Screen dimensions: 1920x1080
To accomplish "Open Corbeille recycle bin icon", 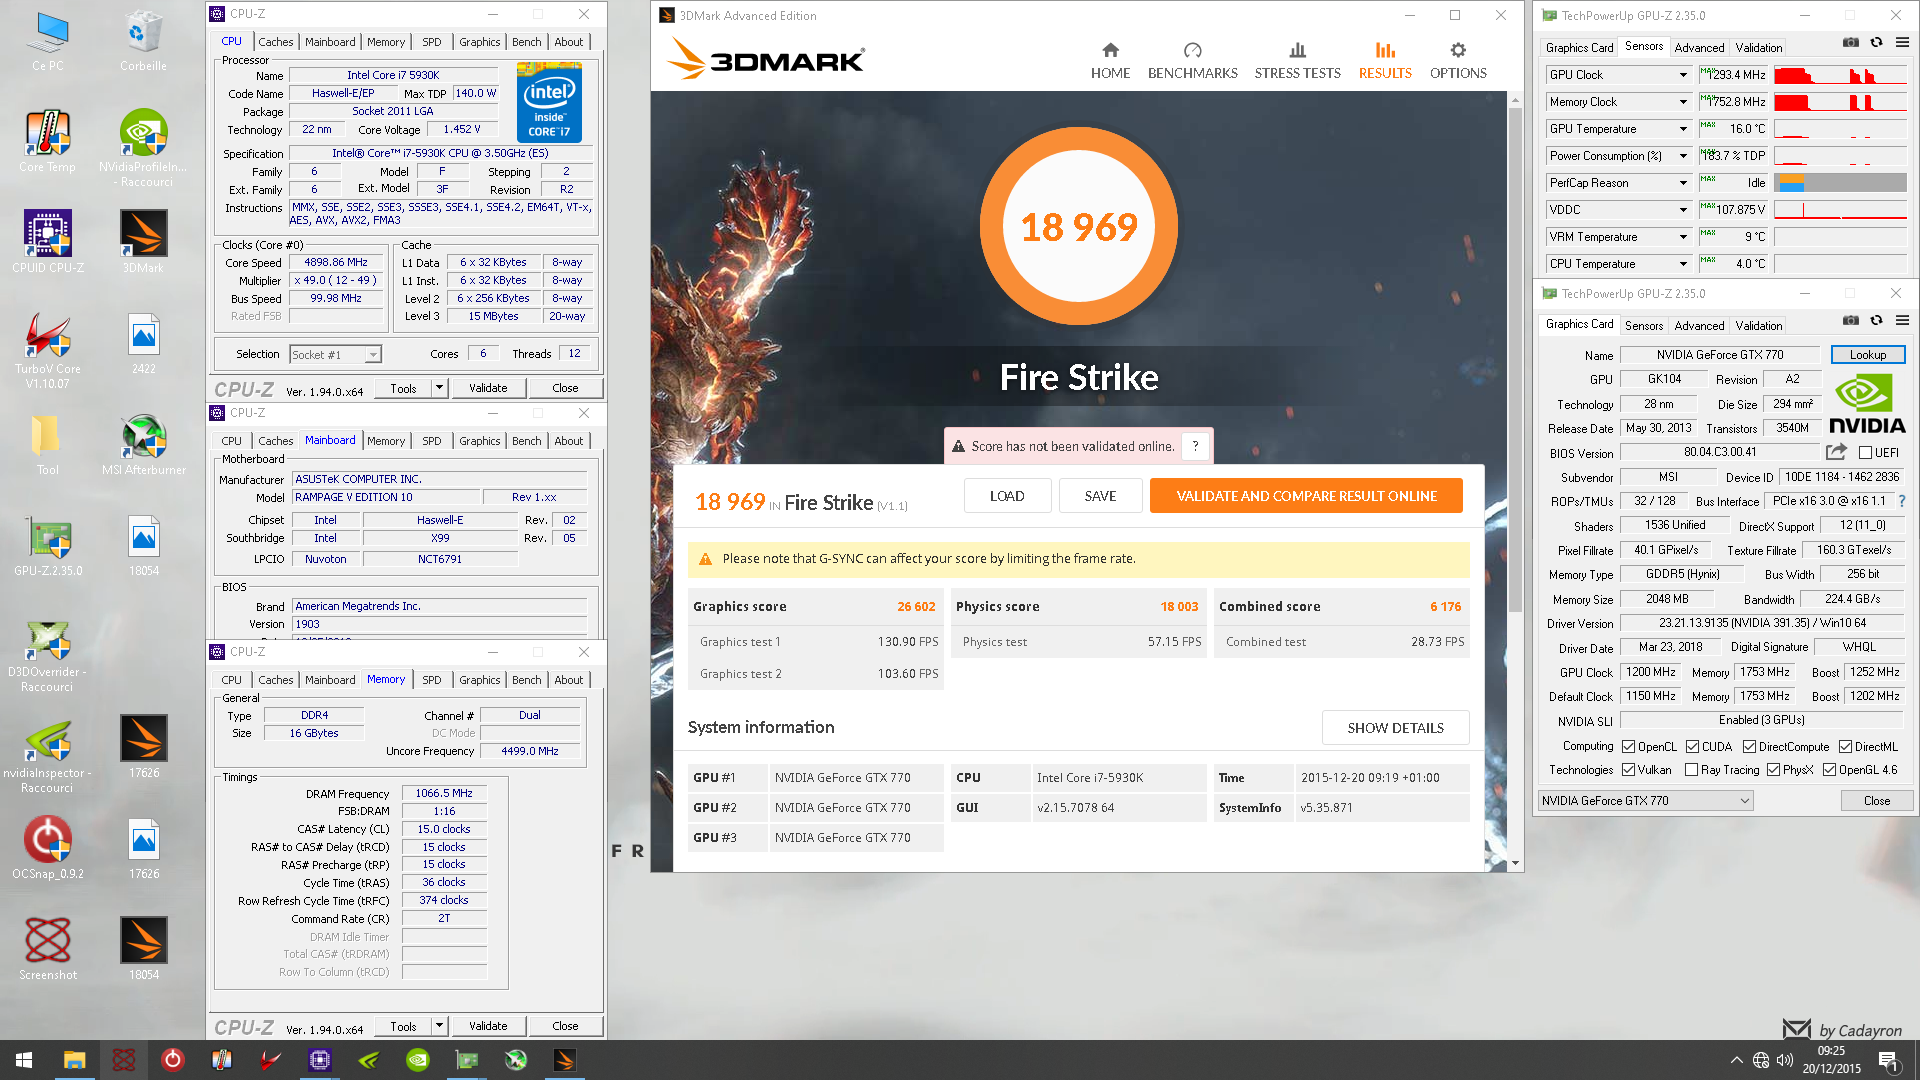I will click(144, 40).
